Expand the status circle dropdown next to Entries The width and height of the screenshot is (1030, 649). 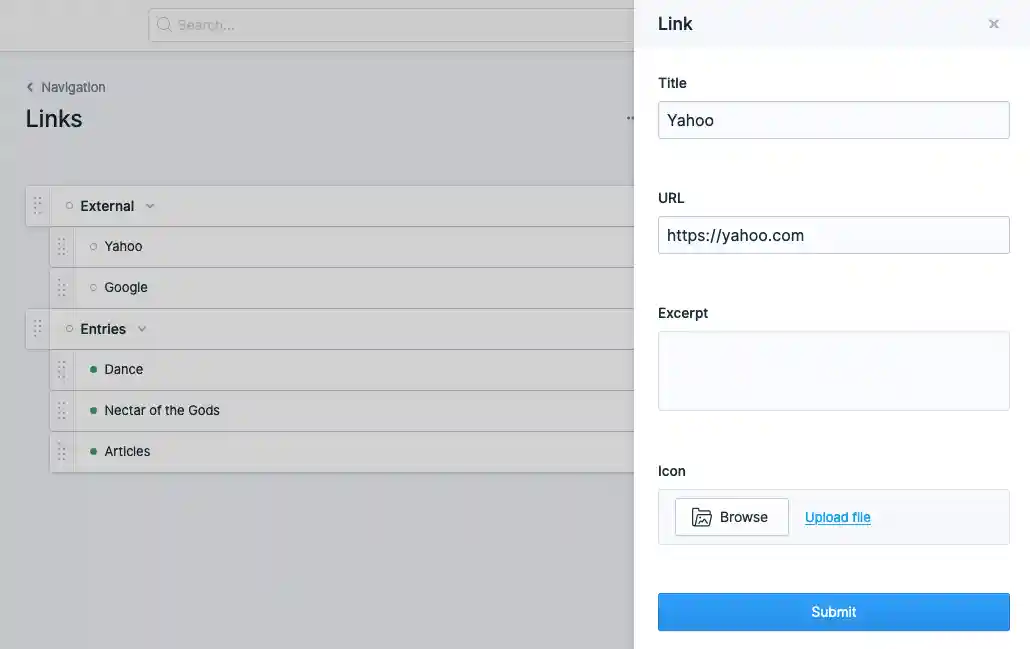[68, 328]
